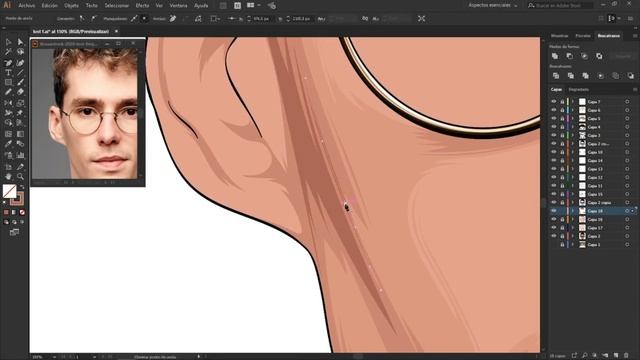The width and height of the screenshot is (640, 360).
Task: Select the Eraser tool
Action: 20,92
